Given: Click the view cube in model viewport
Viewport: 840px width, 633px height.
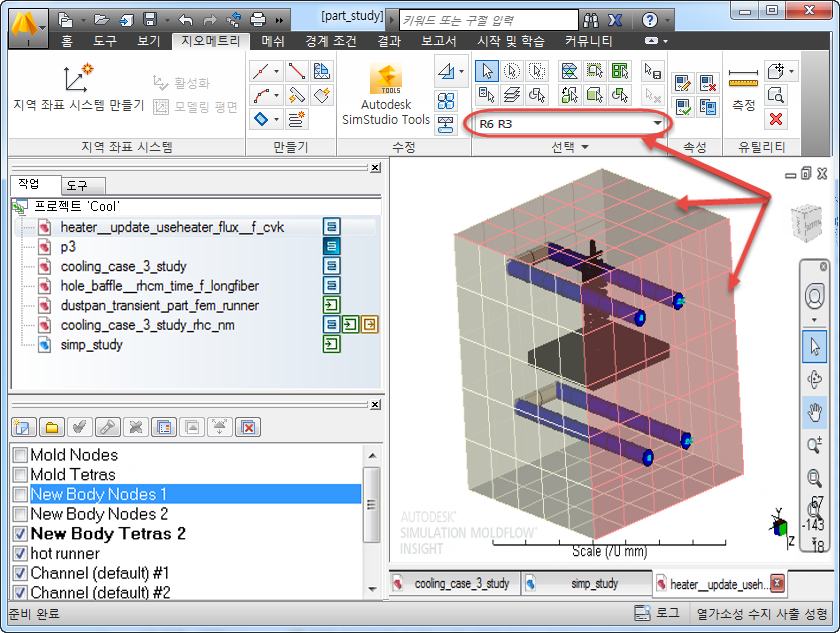Looking at the screenshot, I should 806,222.
